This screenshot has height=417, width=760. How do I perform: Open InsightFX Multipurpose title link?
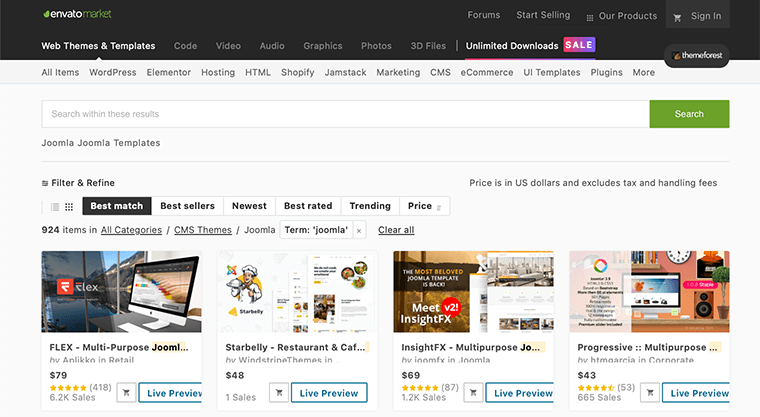tap(473, 347)
